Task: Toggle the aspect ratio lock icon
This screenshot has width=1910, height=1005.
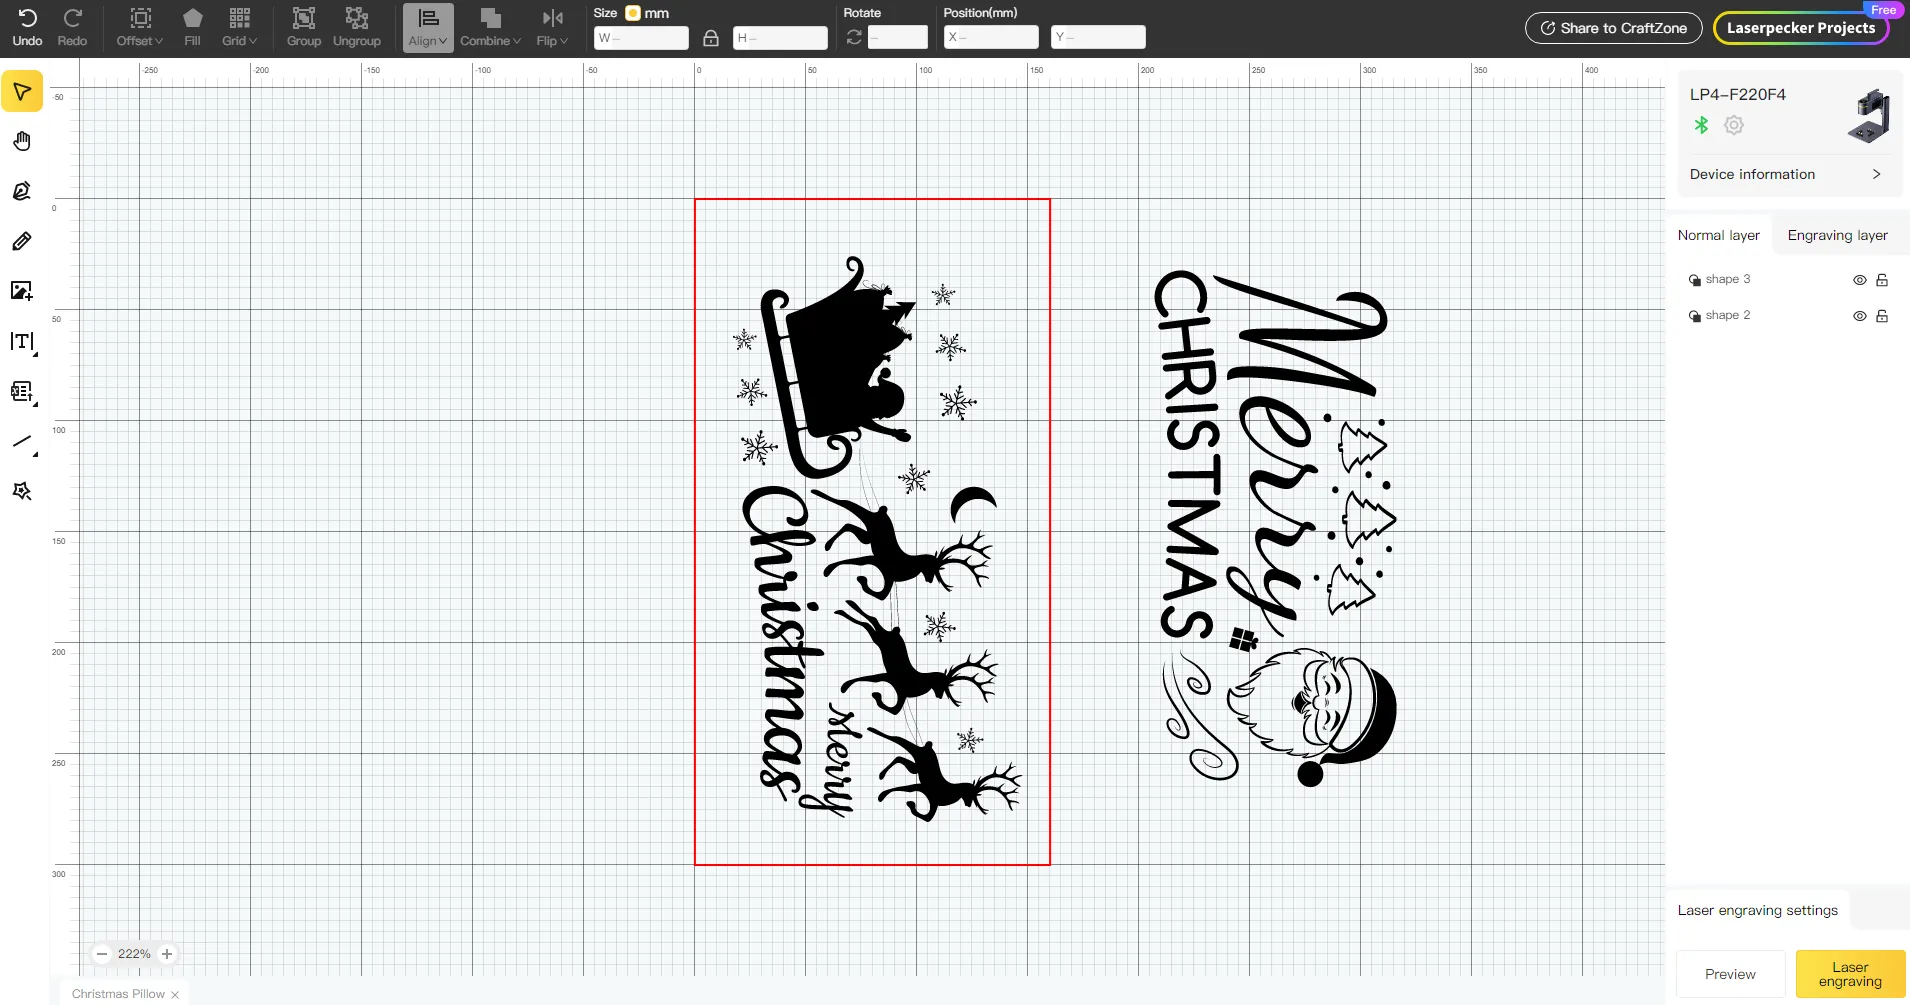Action: pyautogui.click(x=711, y=38)
